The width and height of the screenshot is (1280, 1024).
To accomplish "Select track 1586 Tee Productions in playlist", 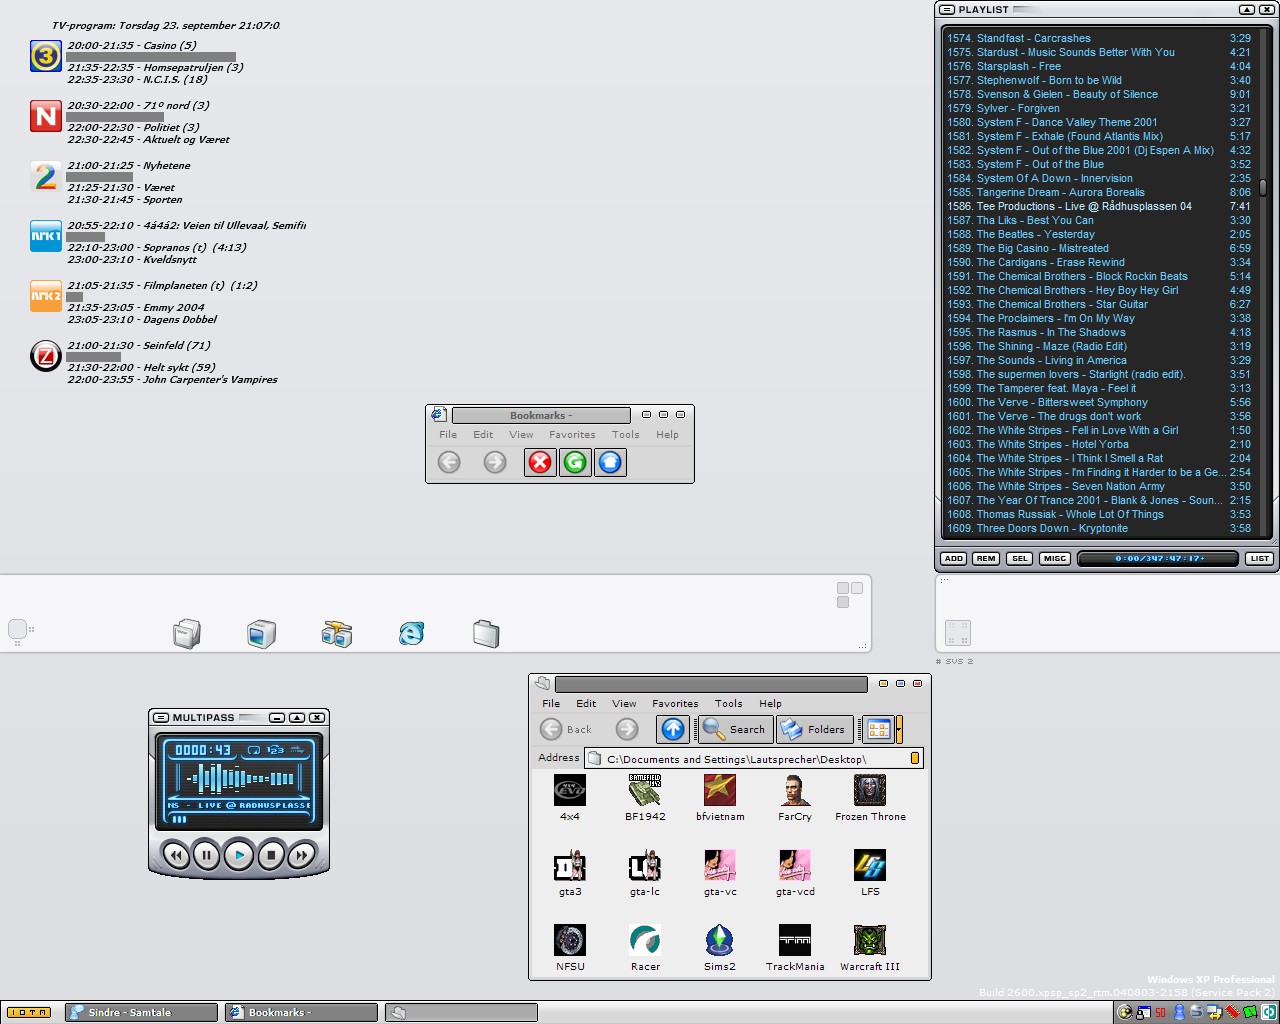I will pos(1098,206).
